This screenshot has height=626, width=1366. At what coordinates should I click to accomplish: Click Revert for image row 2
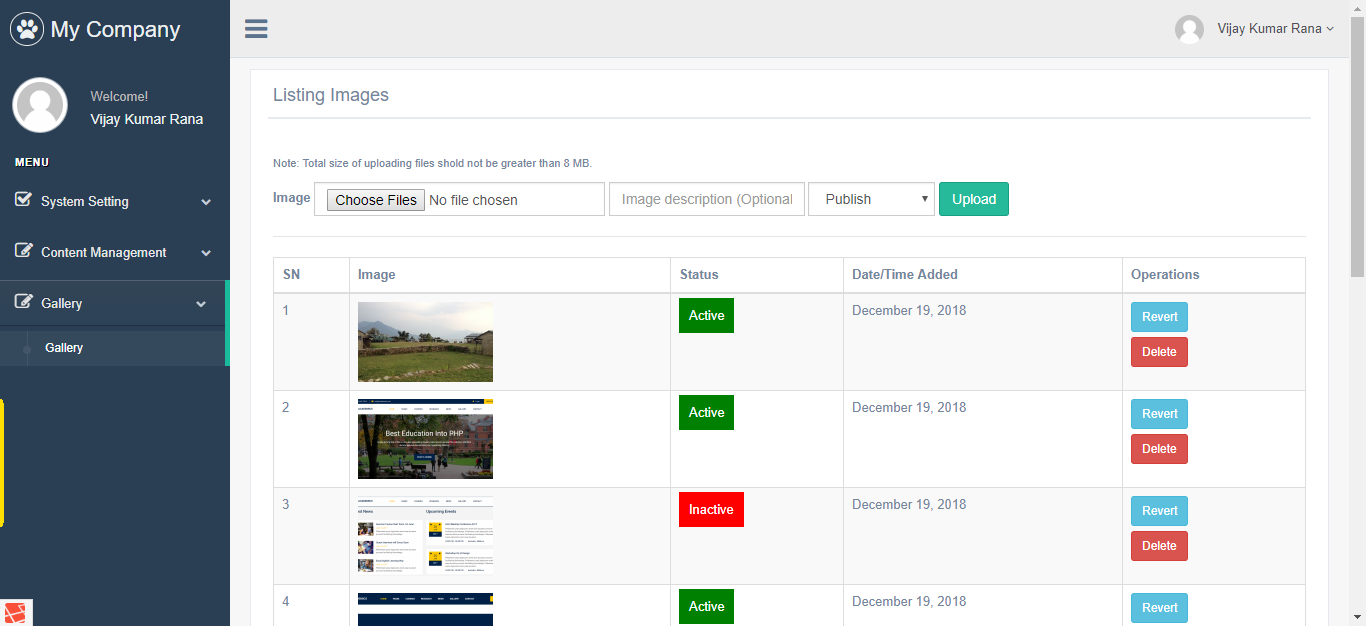tap(1159, 414)
